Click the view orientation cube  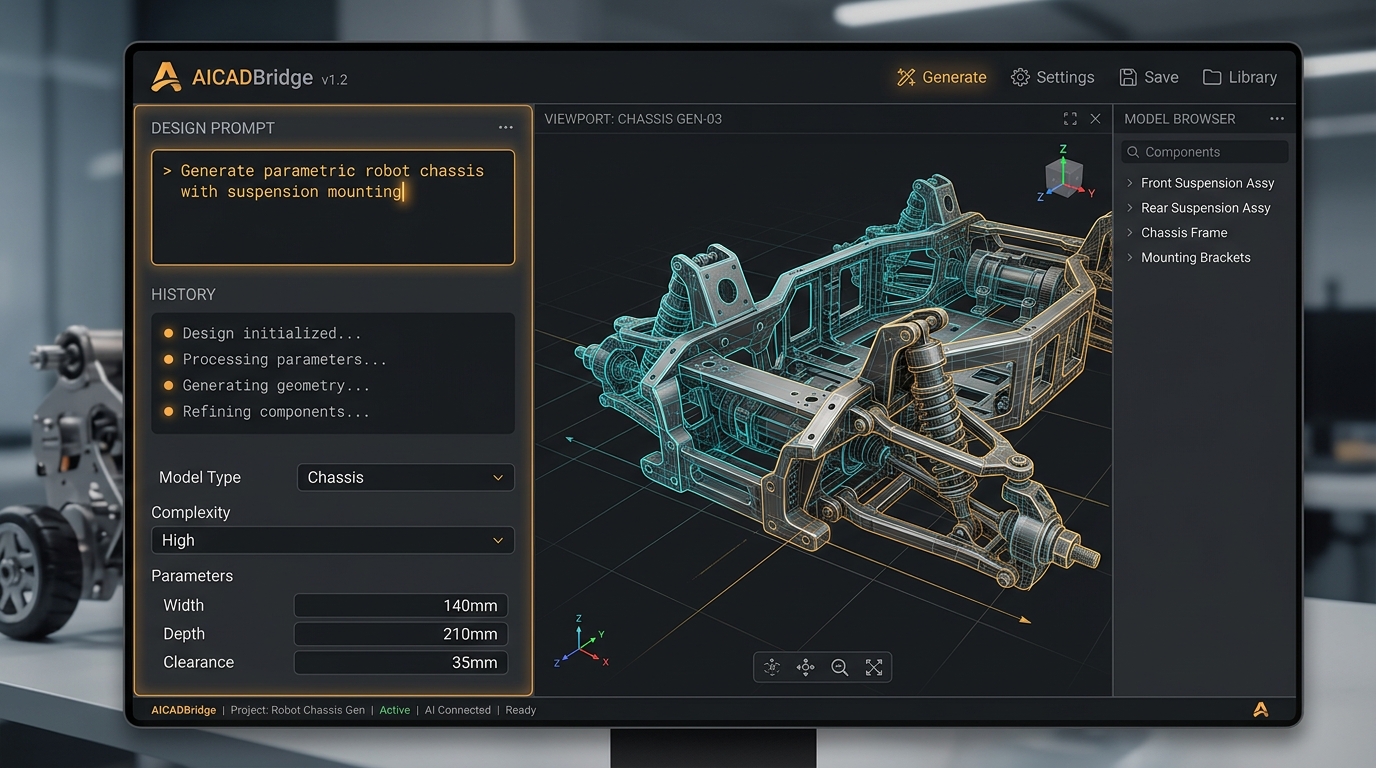(1063, 177)
